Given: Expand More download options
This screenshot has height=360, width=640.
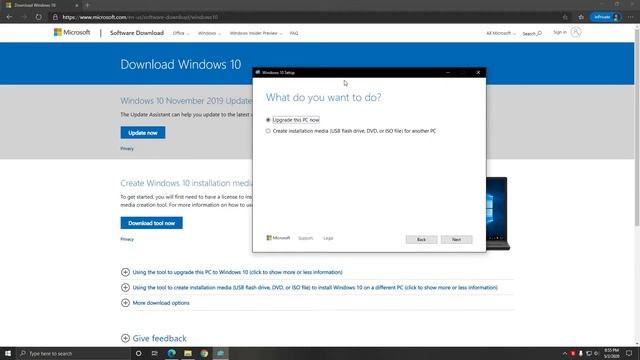Looking at the screenshot, I should (x=156, y=303).
